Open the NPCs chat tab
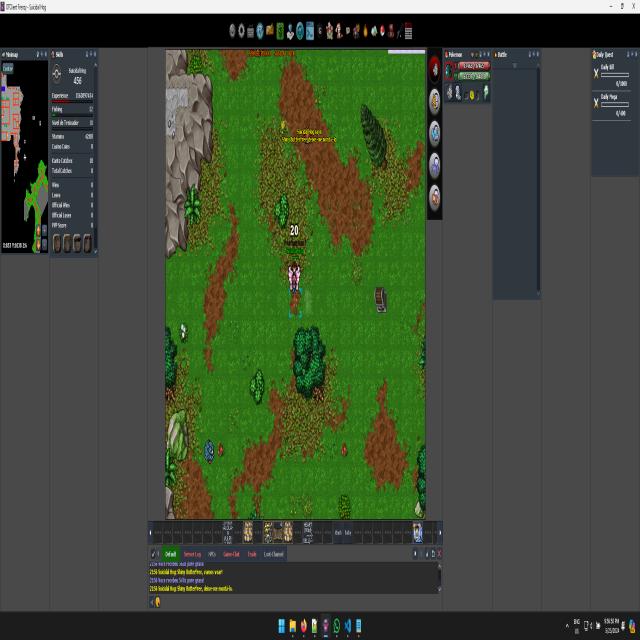 point(212,554)
